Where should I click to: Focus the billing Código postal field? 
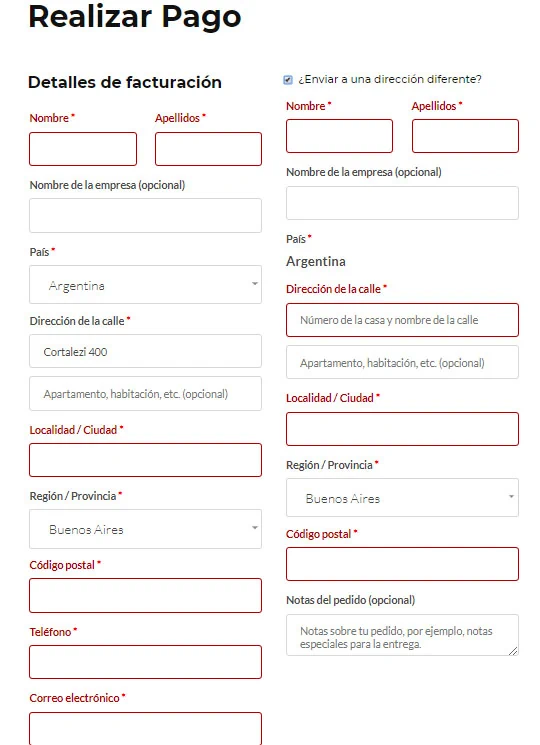coord(145,595)
